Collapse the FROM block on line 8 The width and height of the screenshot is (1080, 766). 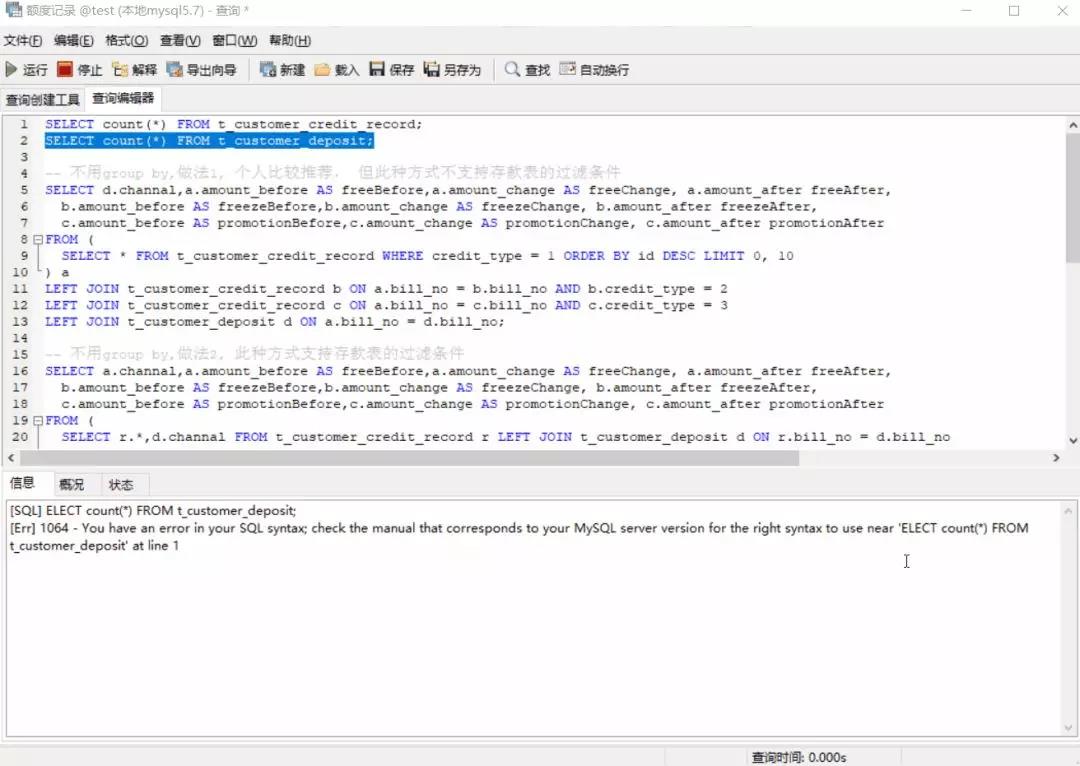39,240
